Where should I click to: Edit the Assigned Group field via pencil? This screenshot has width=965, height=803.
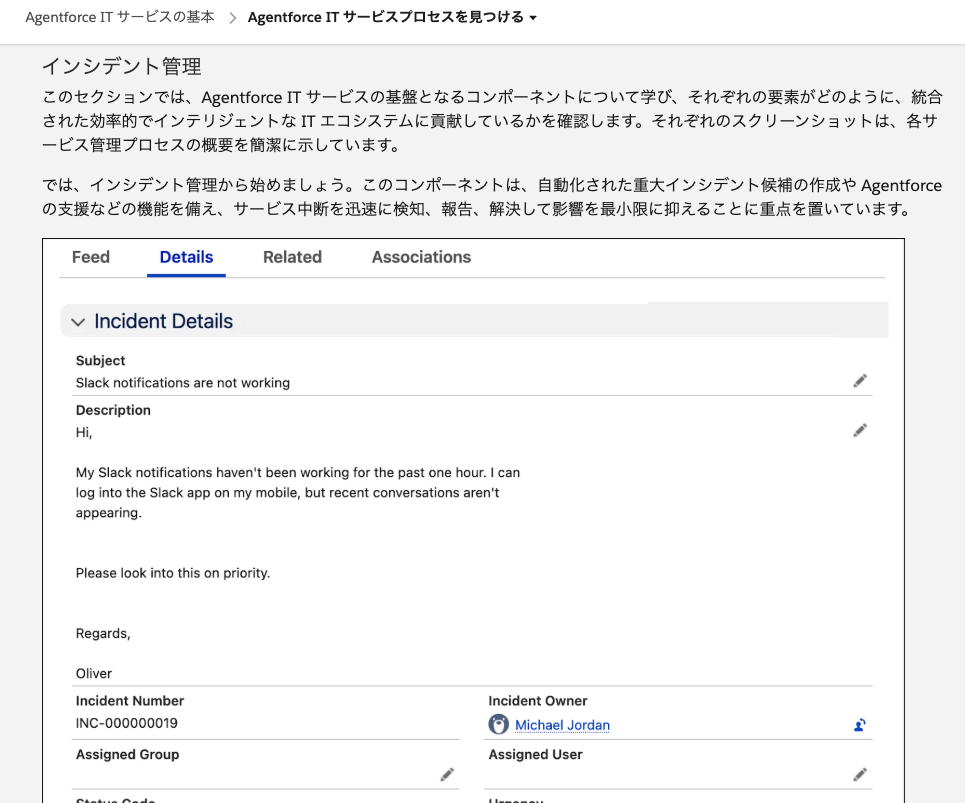(447, 774)
